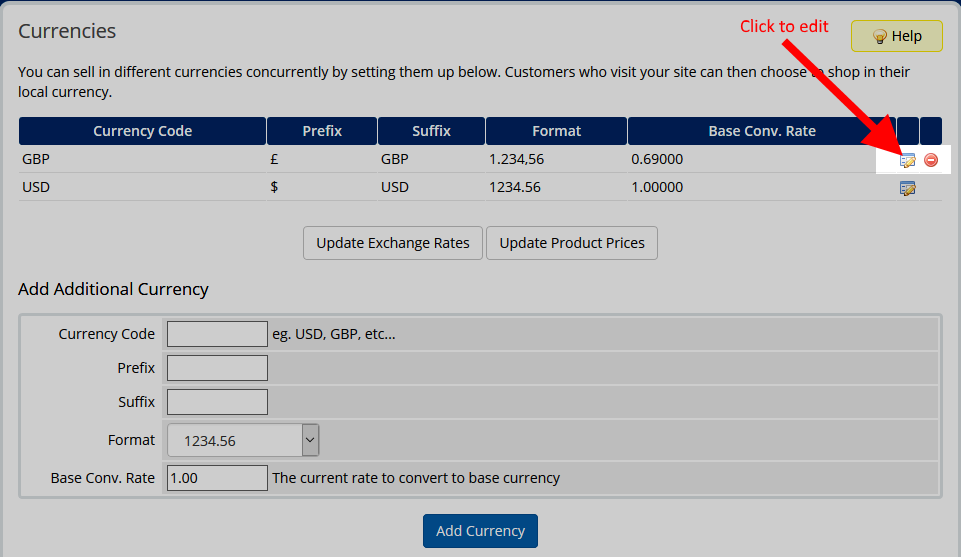Click the lightbulb Help button
Image resolution: width=961 pixels, height=557 pixels.
tap(896, 36)
